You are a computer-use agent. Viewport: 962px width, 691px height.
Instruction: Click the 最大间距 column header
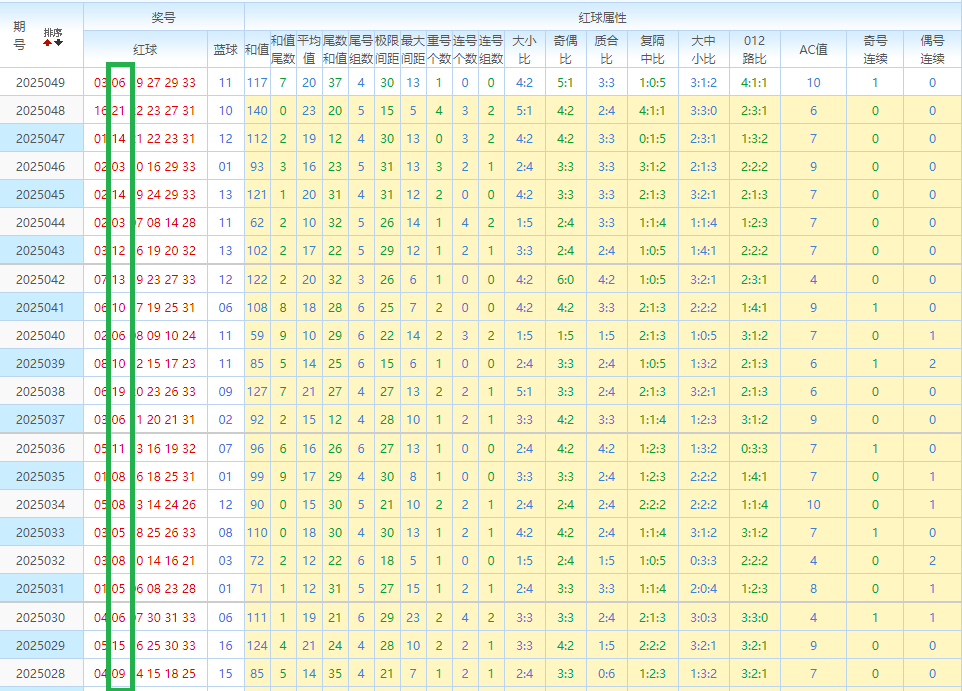click(413, 50)
